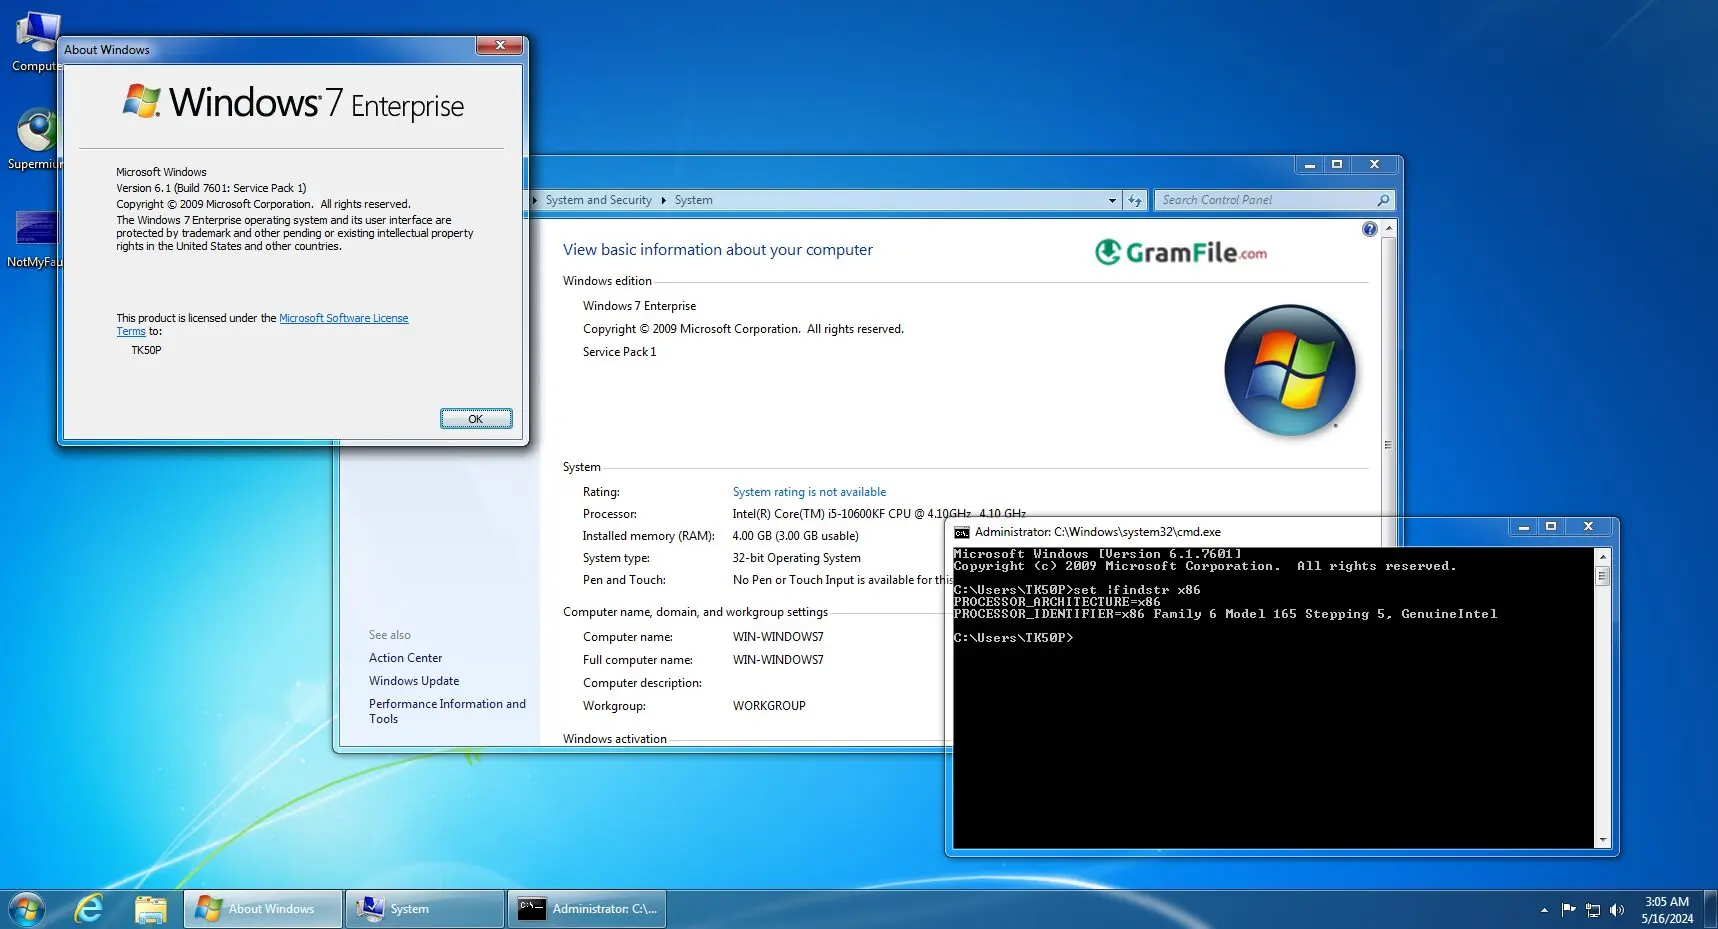Click the Search Control Panel field
Image resolution: width=1718 pixels, height=929 pixels.
[x=1265, y=200]
